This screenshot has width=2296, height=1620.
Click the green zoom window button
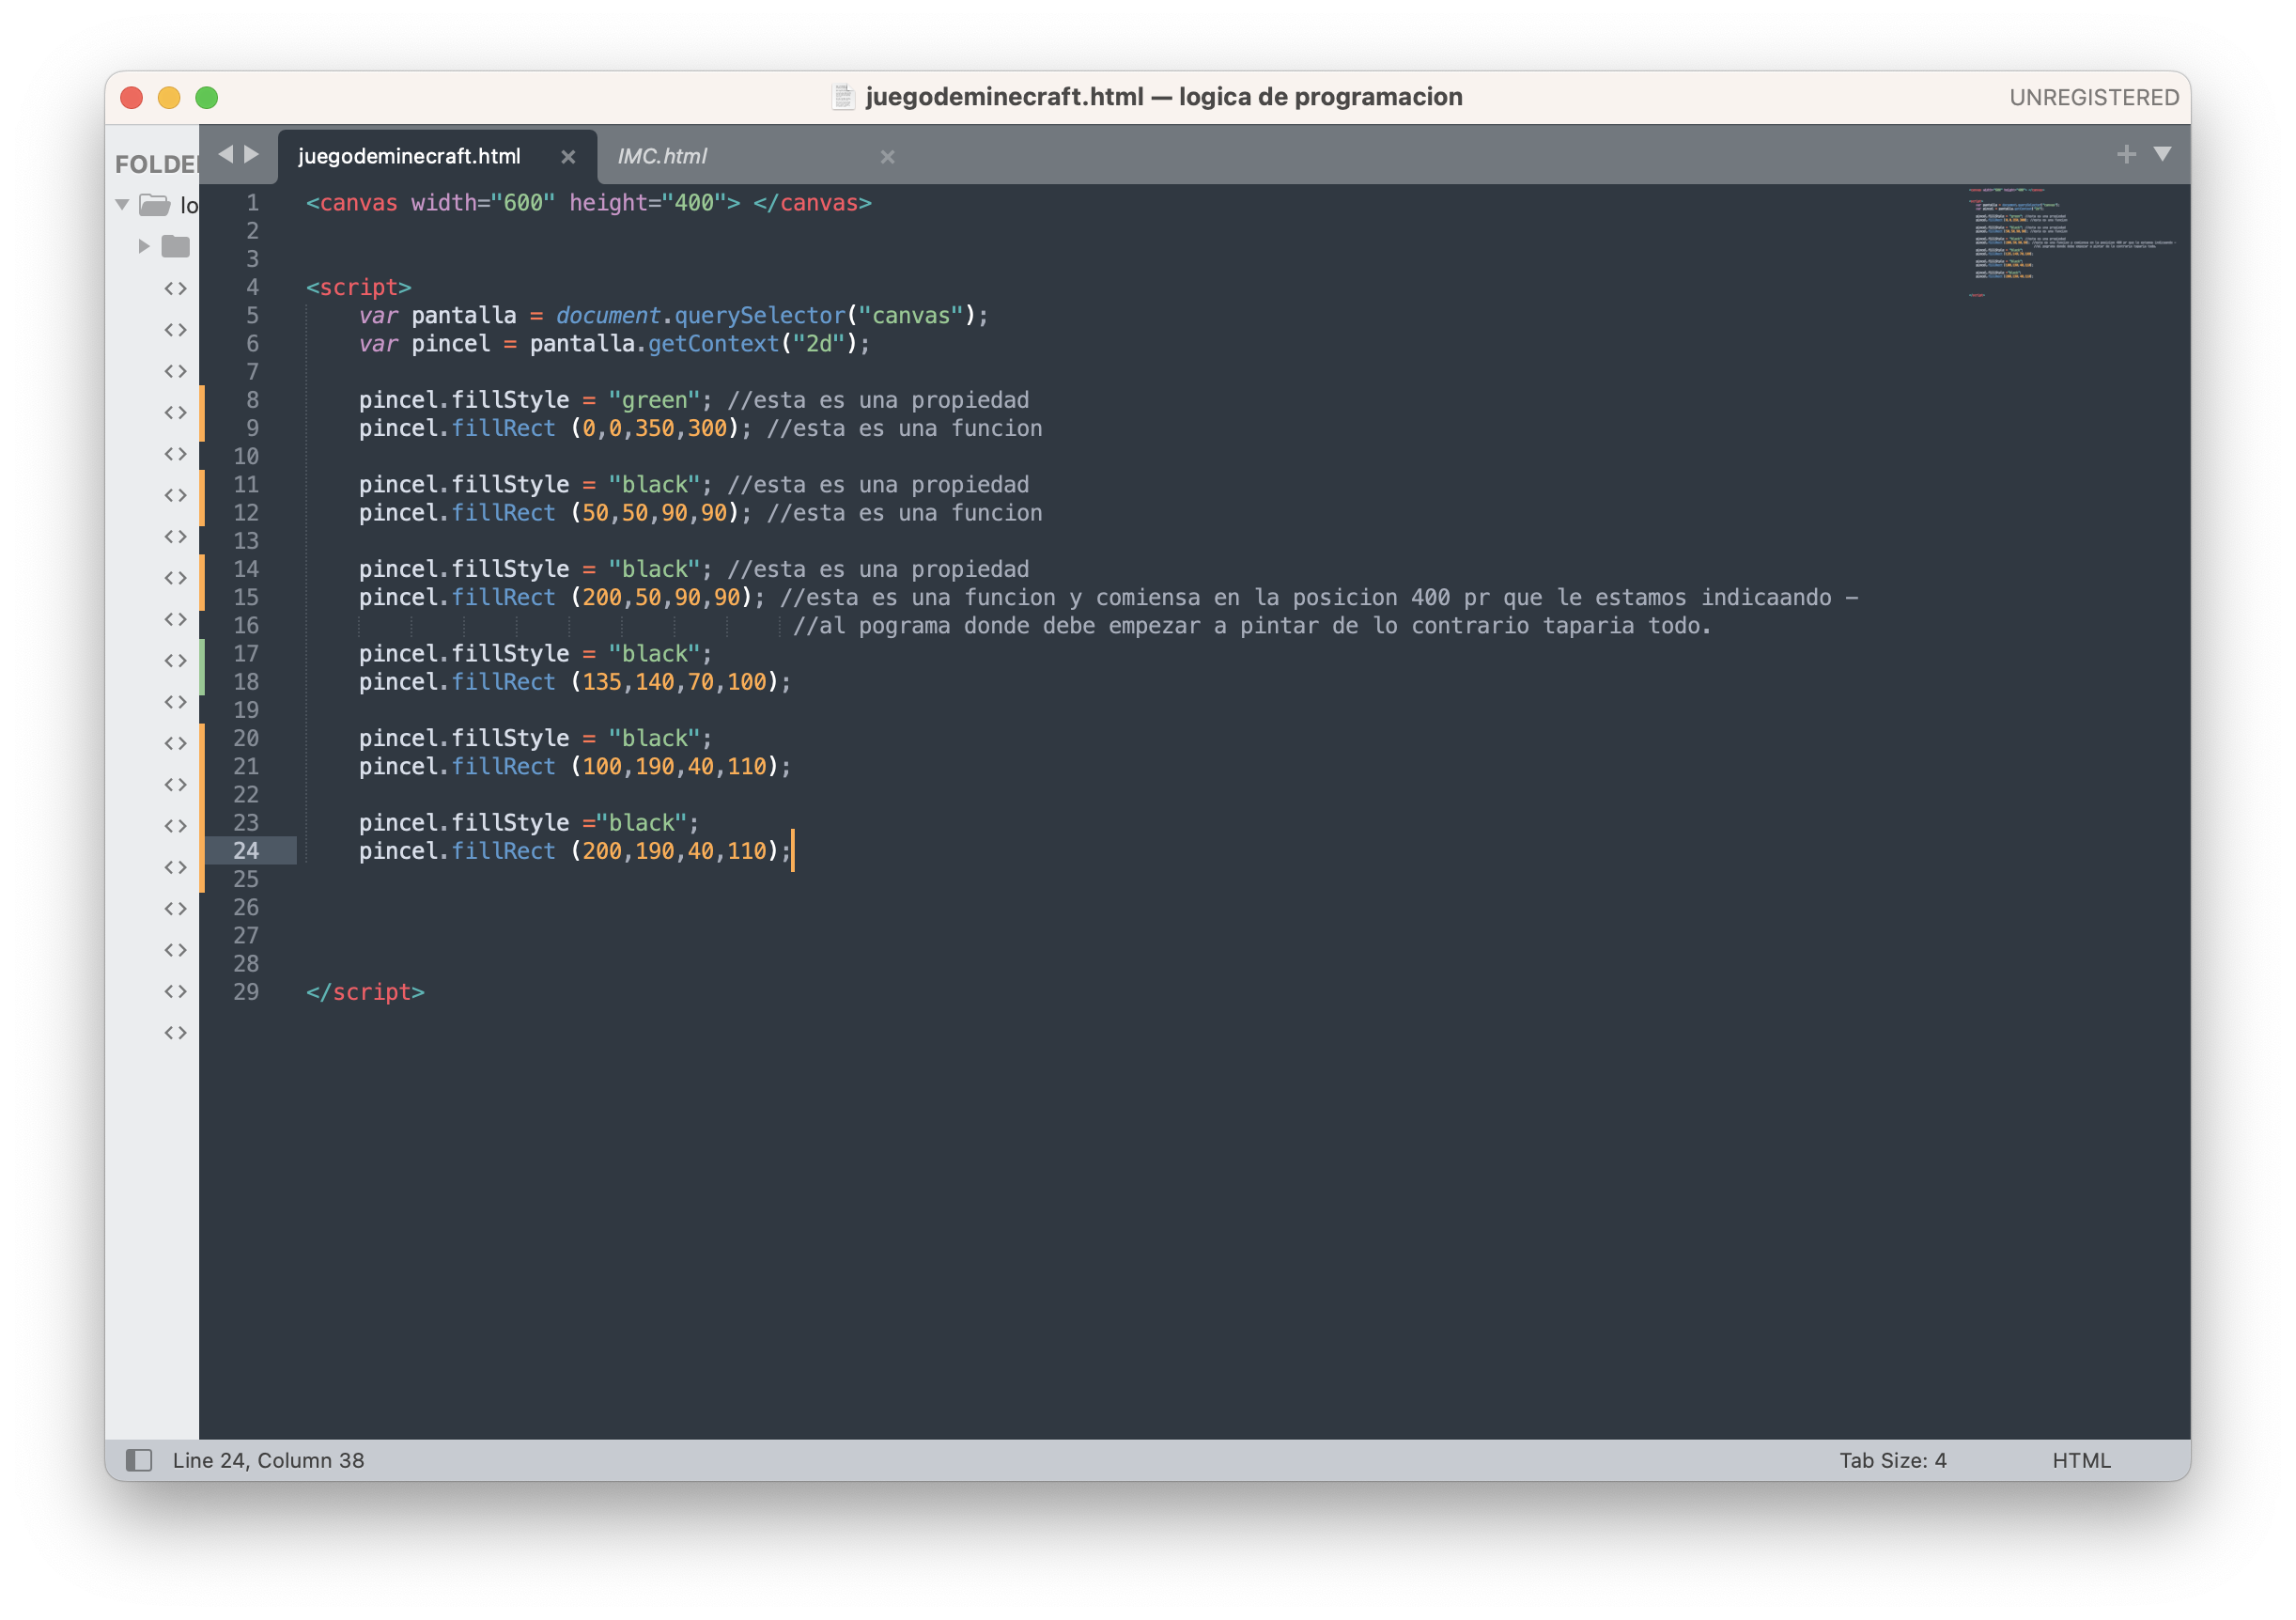point(207,97)
